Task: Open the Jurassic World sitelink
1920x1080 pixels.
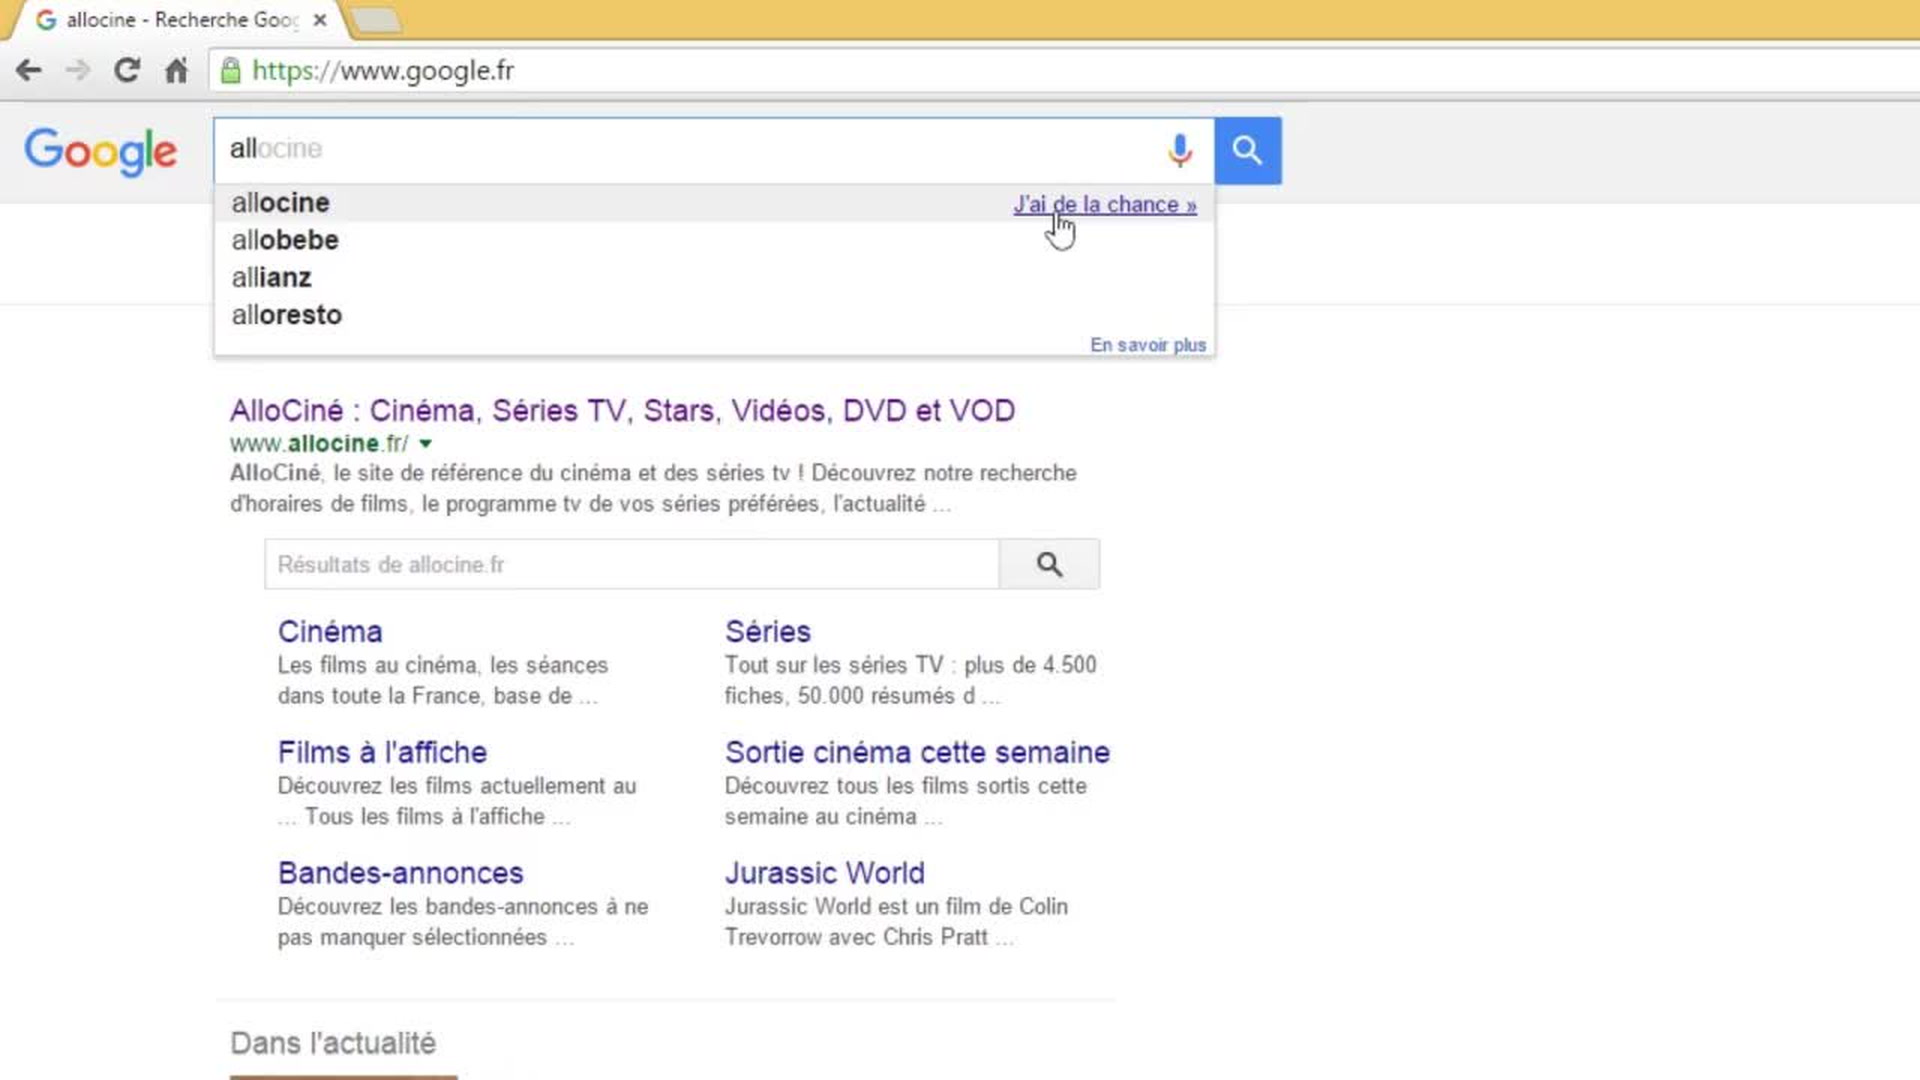Action: (x=824, y=873)
